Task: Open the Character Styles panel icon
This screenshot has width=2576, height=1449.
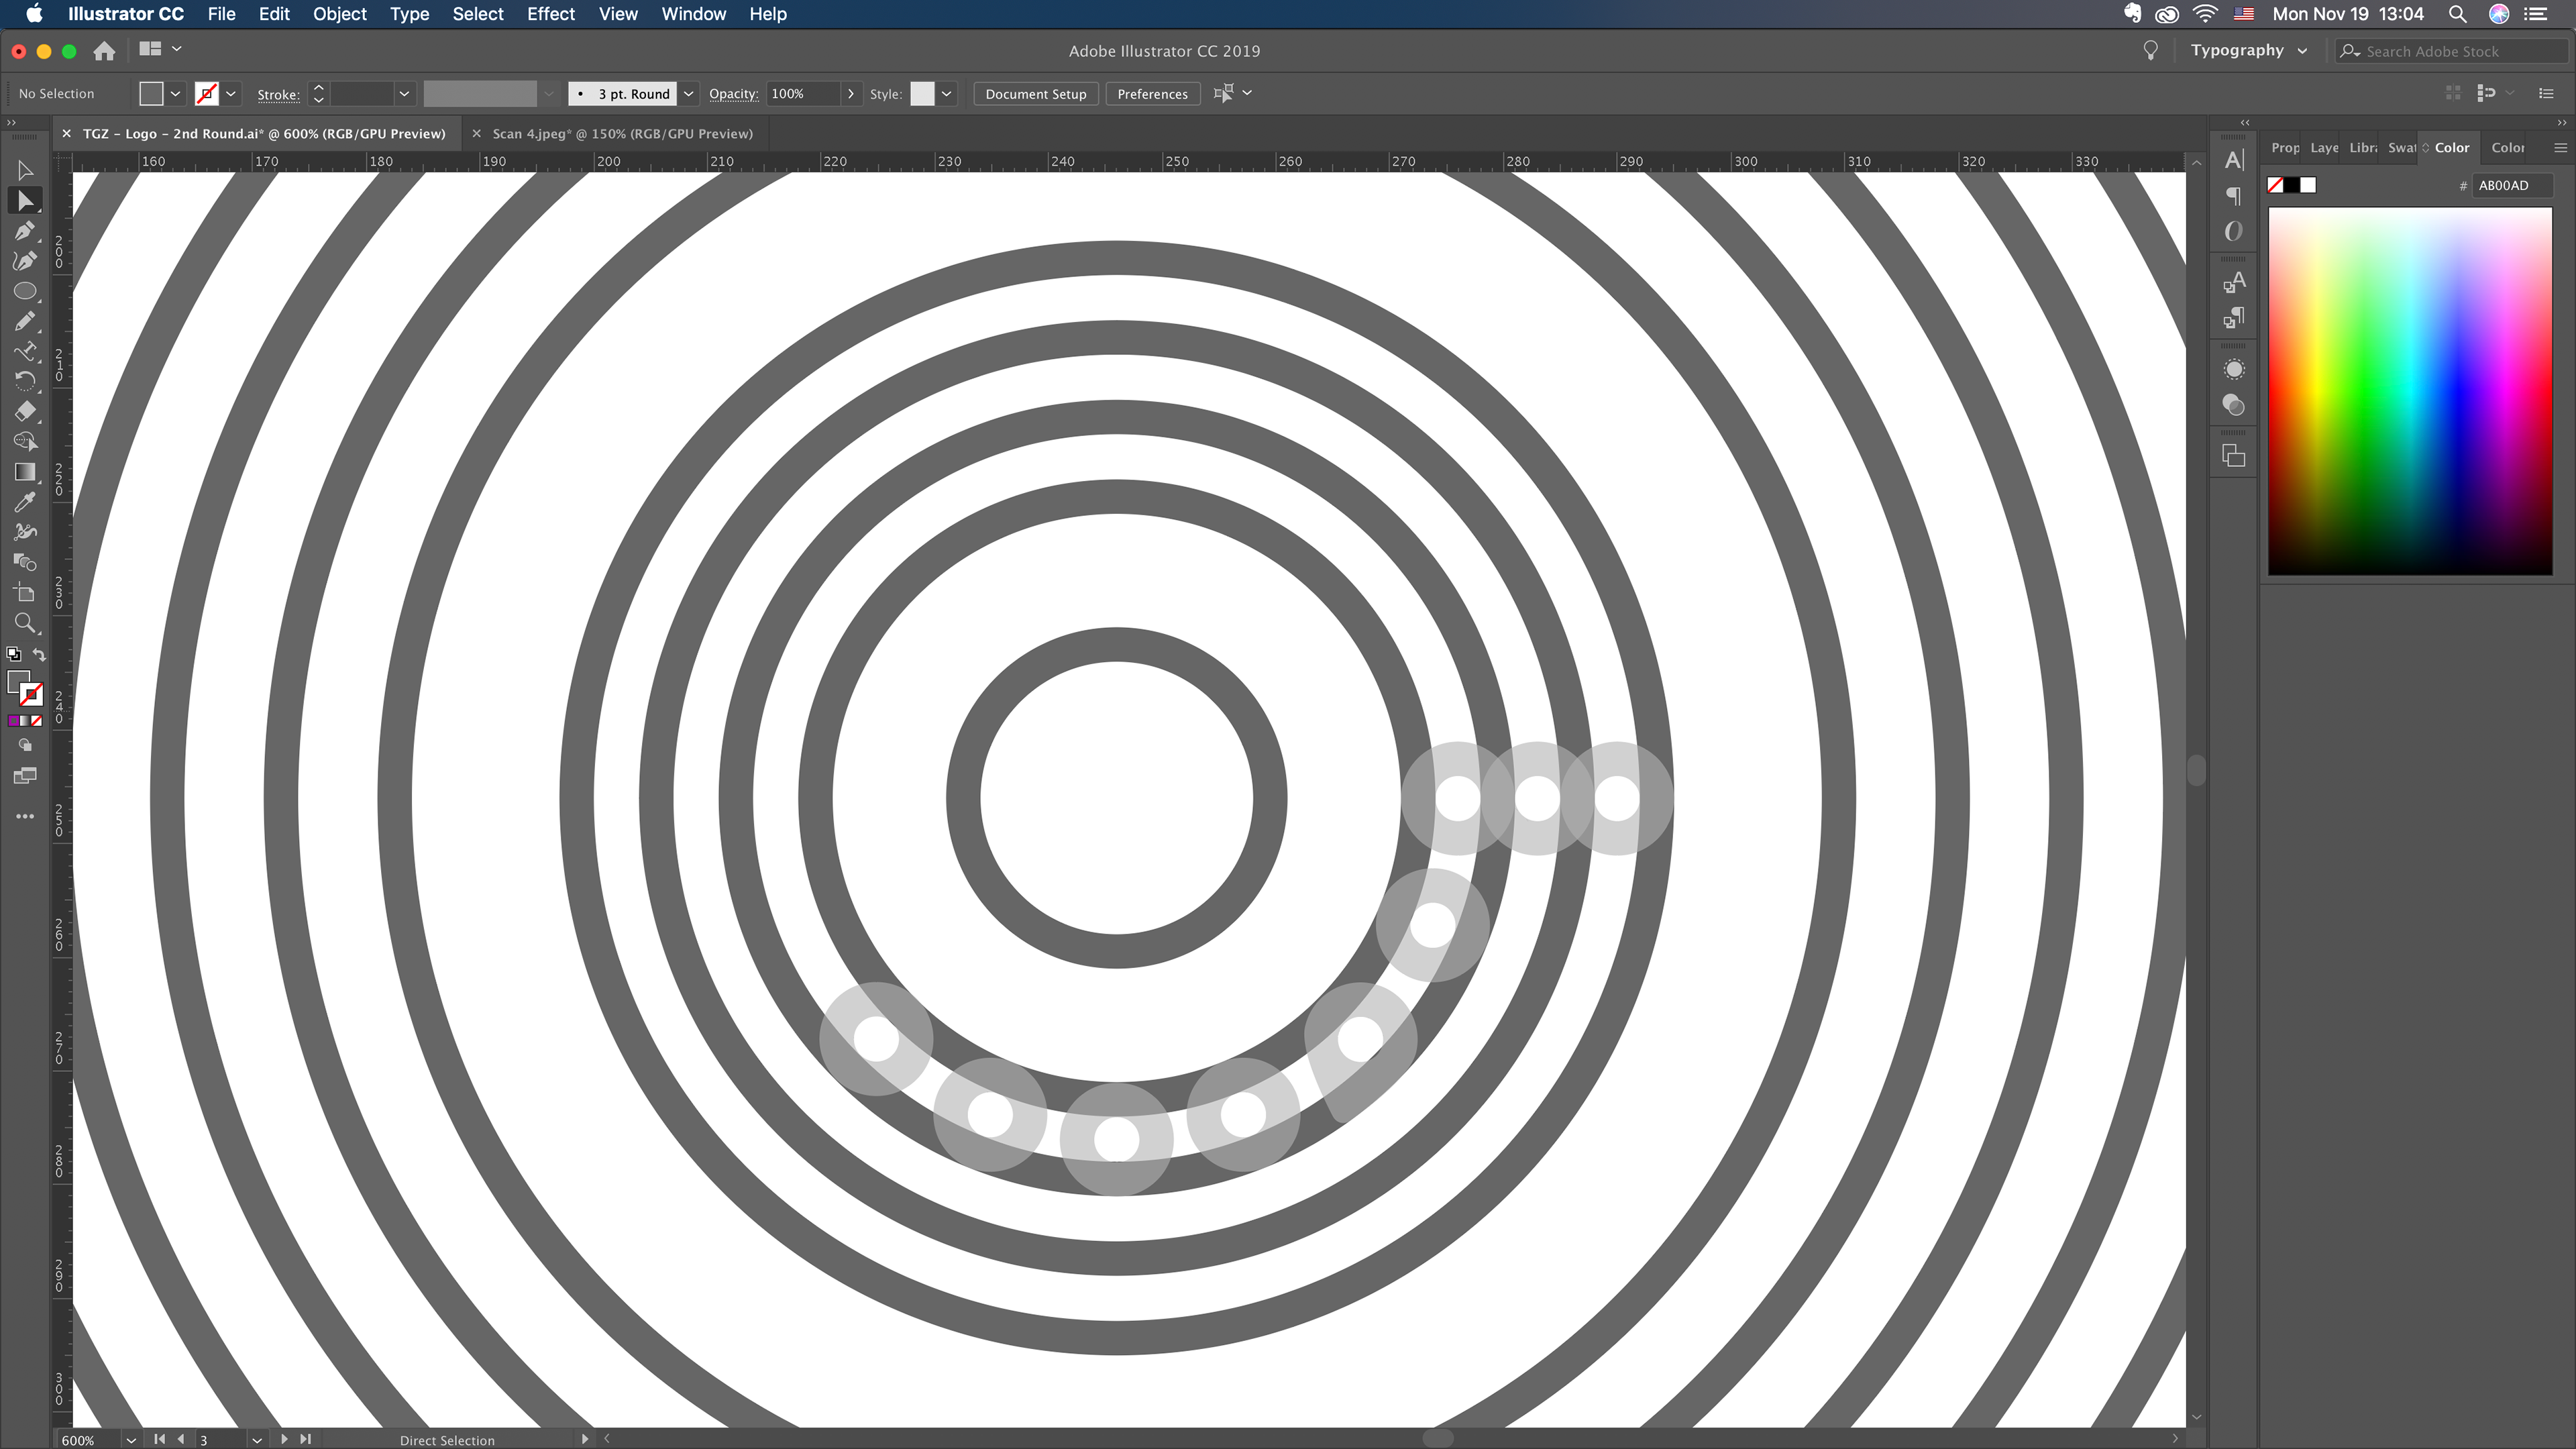Action: [x=2233, y=283]
